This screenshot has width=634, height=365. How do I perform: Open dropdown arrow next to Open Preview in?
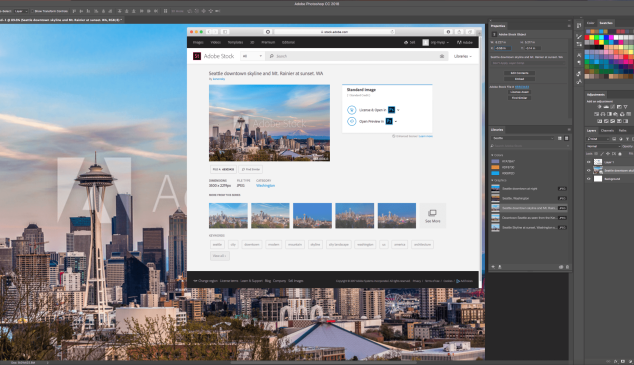pyautogui.click(x=396, y=121)
